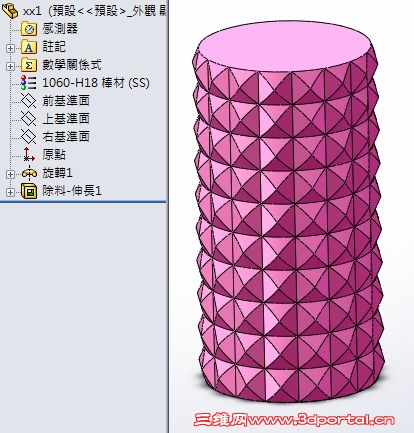Image resolution: width=414 pixels, height=433 pixels.
Task: Select the 前基準面 plane icon
Action: 29,100
